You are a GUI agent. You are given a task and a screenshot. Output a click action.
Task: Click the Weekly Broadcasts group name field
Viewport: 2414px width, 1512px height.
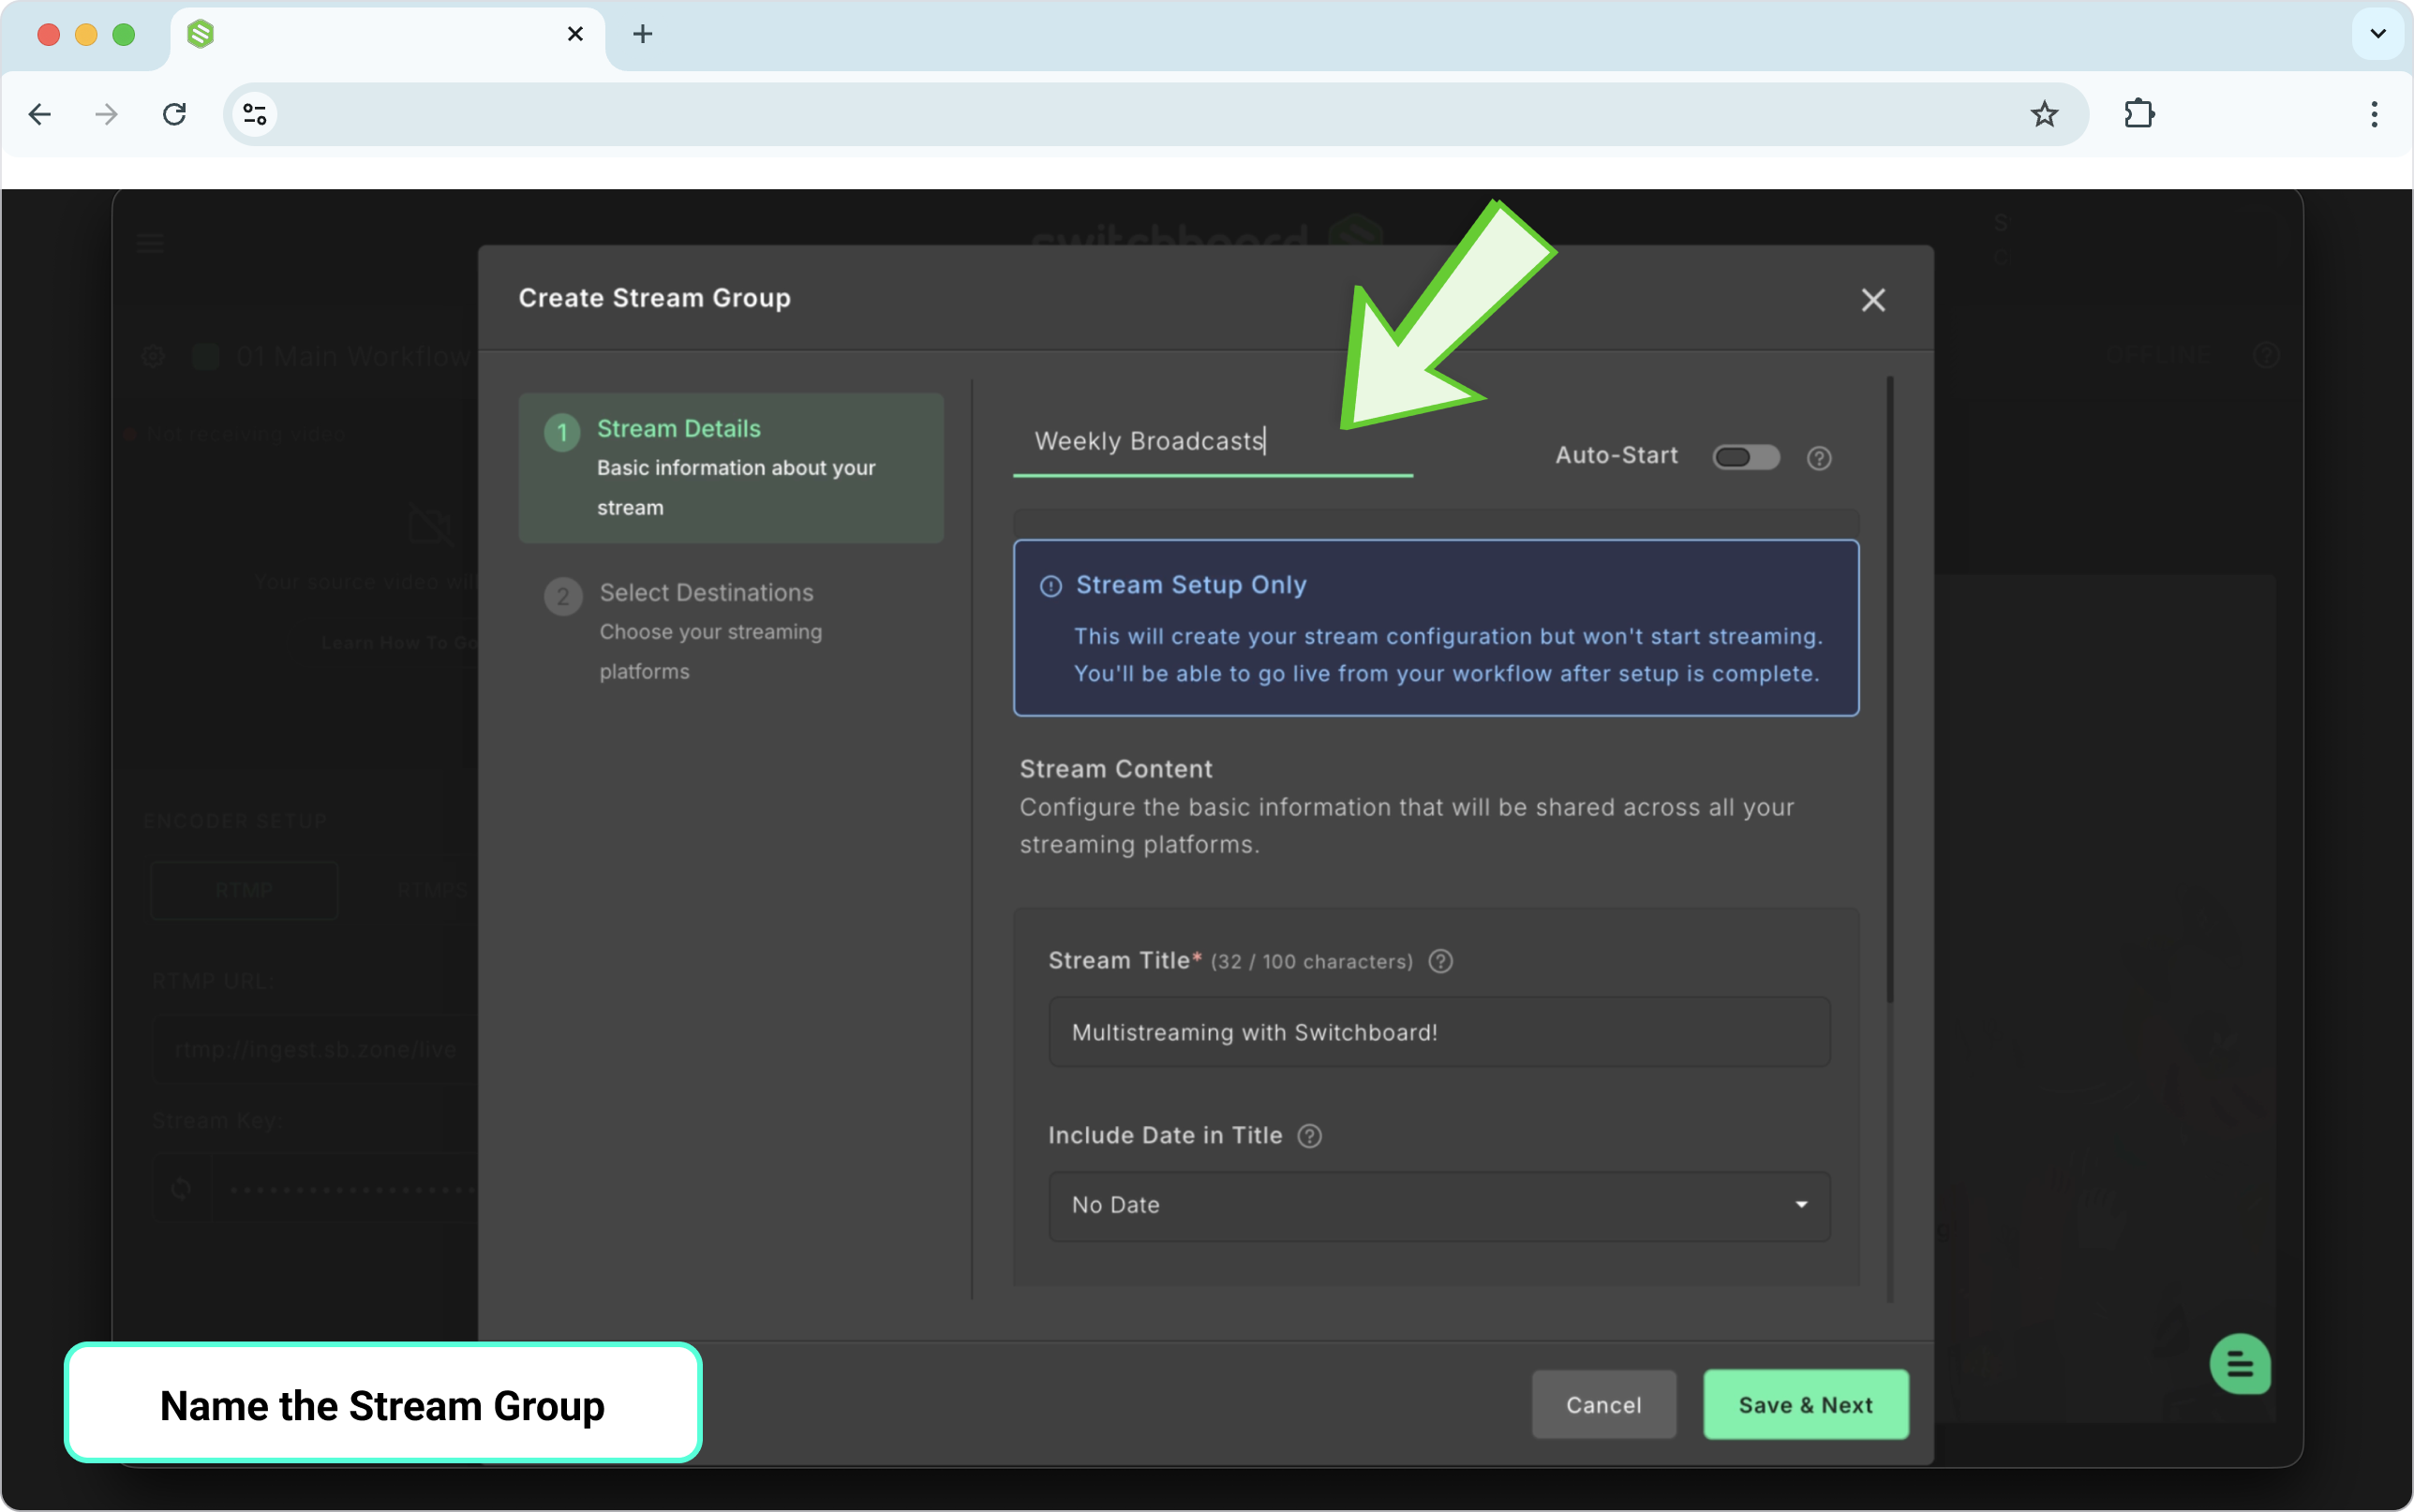tap(1212, 442)
